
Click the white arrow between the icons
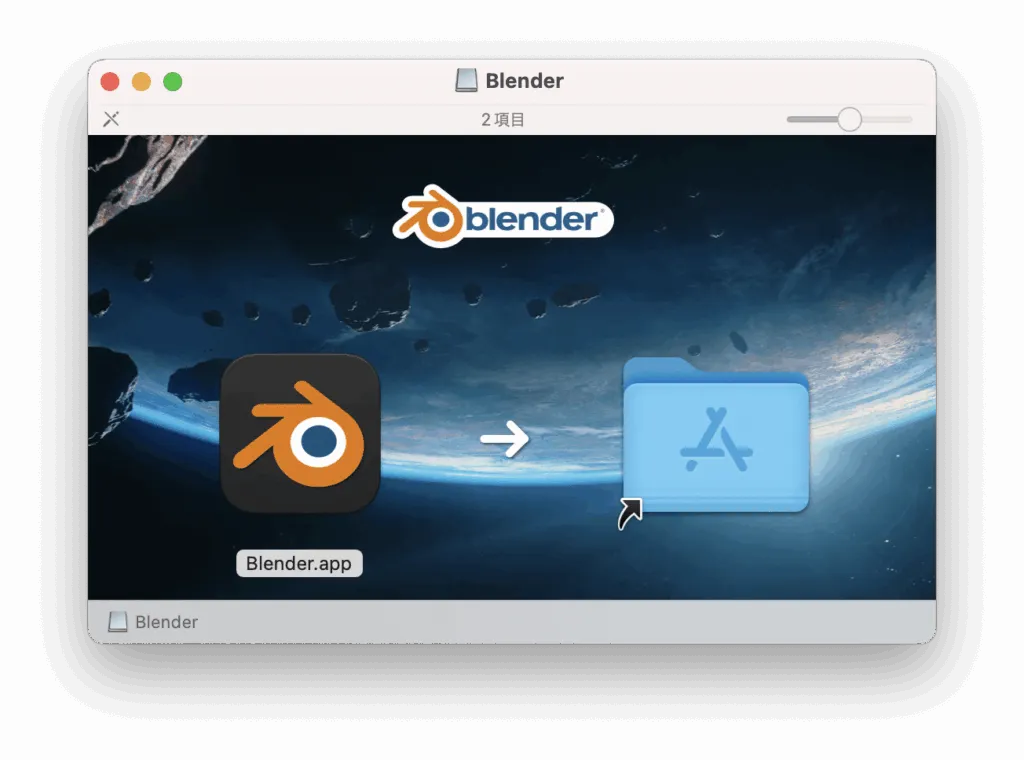(x=504, y=439)
